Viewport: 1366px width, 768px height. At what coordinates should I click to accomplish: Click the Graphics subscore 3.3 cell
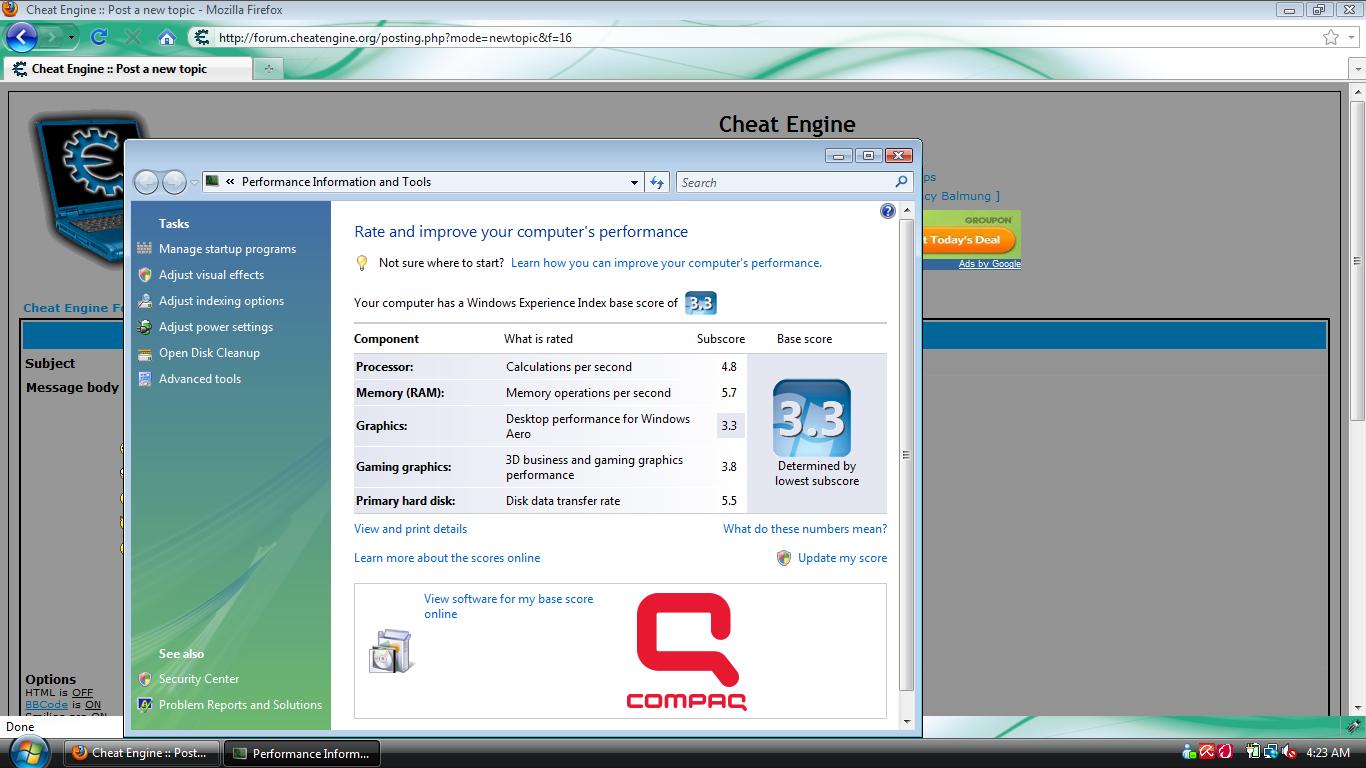pyautogui.click(x=730, y=426)
